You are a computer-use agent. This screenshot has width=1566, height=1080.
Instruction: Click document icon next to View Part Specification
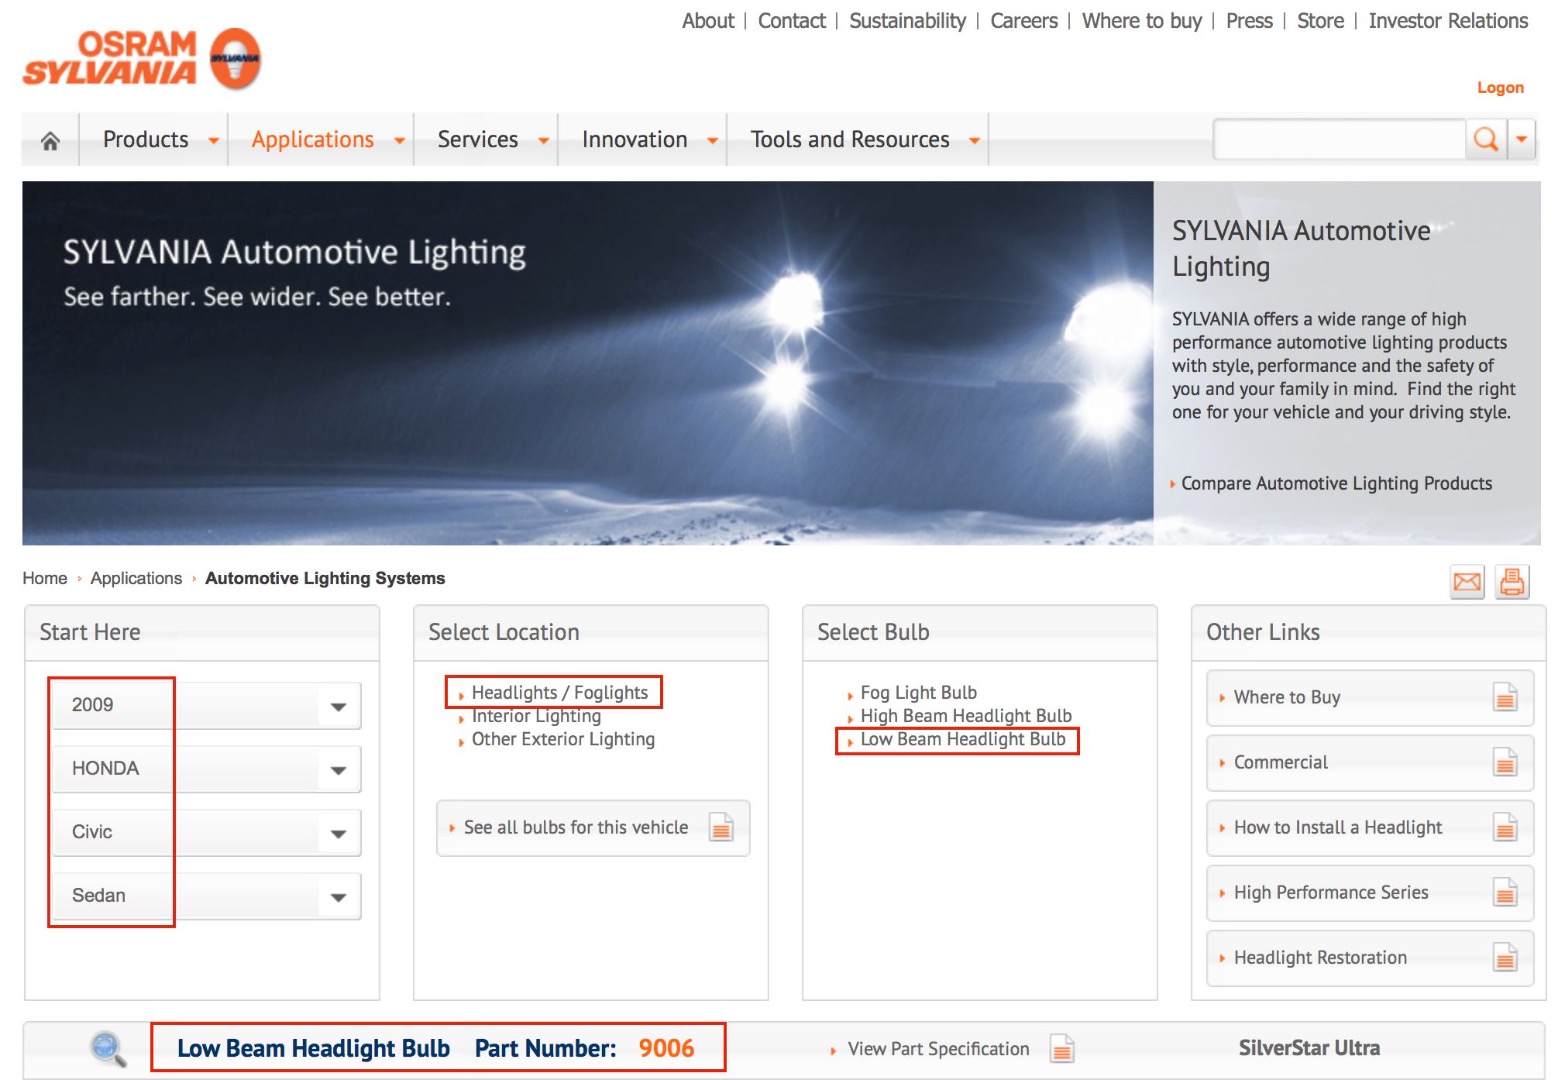point(1062,1048)
